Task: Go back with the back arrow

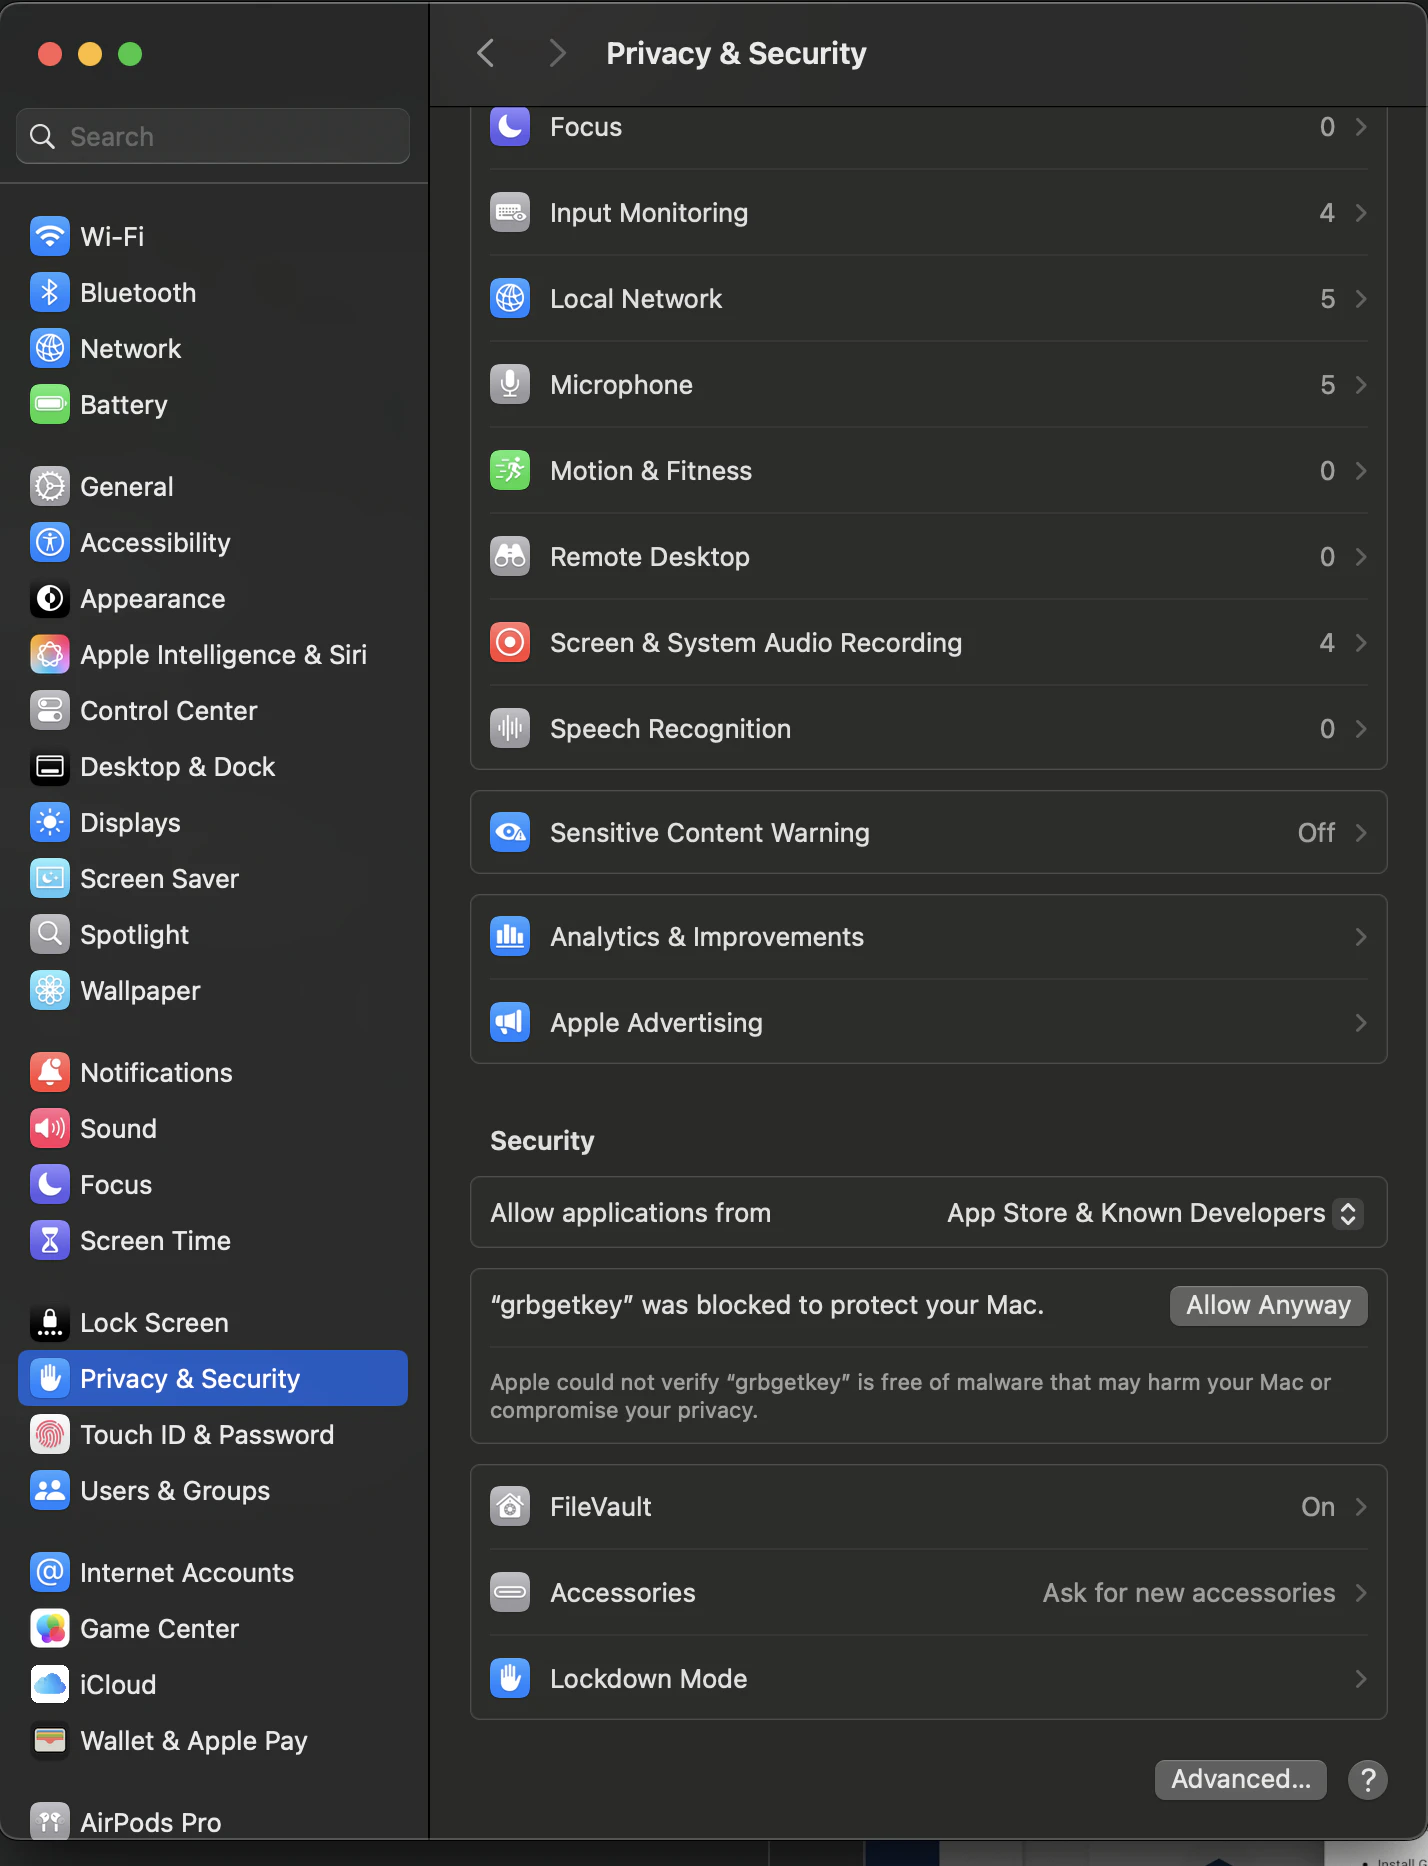Action: (x=486, y=53)
